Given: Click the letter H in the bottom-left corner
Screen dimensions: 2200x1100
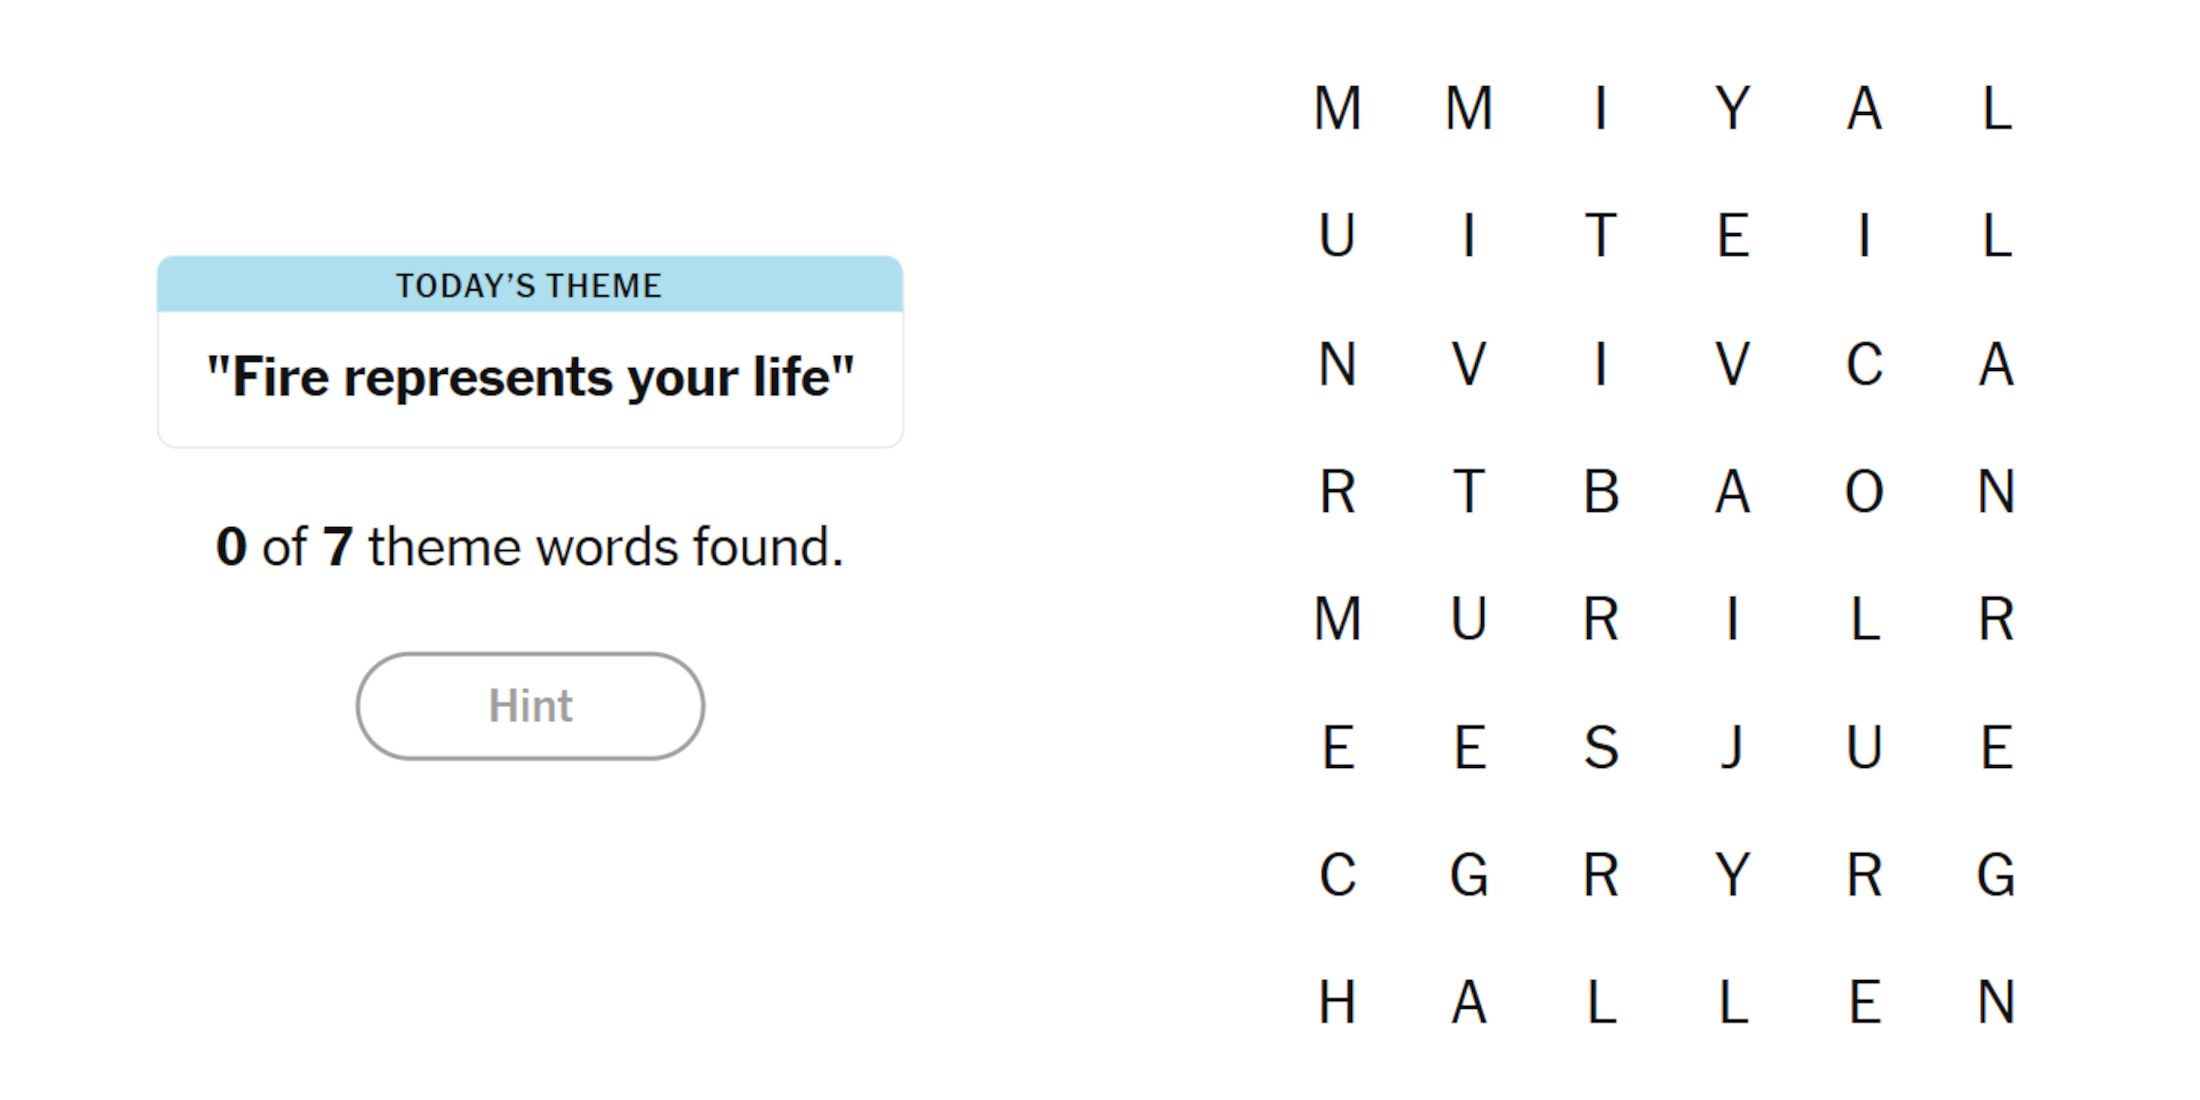Looking at the screenshot, I should [x=1337, y=1002].
